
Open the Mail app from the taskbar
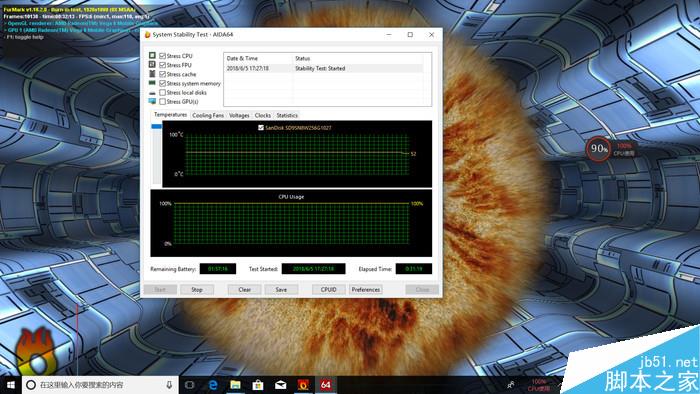[280, 385]
